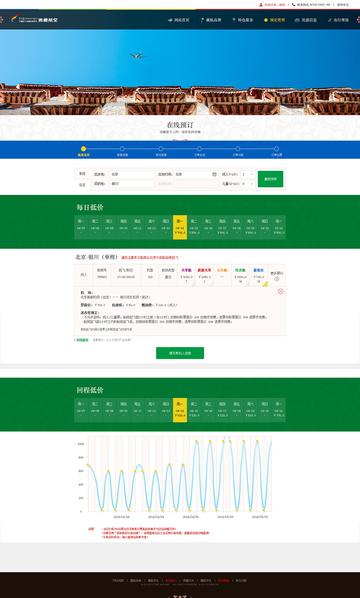This screenshot has height=598, width=360.
Task: Choose the orange 公务舱 business class fare
Action: pos(222,275)
